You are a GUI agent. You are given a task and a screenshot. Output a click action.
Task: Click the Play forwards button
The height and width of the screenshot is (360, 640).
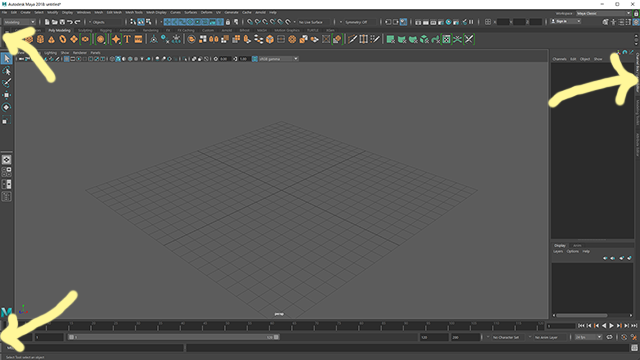[x=611, y=326]
